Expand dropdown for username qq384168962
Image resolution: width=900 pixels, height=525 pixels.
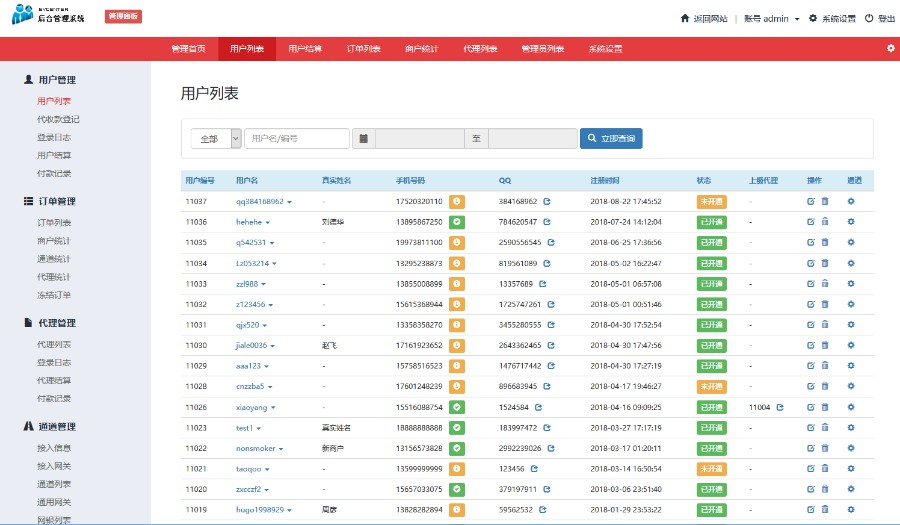(289, 202)
